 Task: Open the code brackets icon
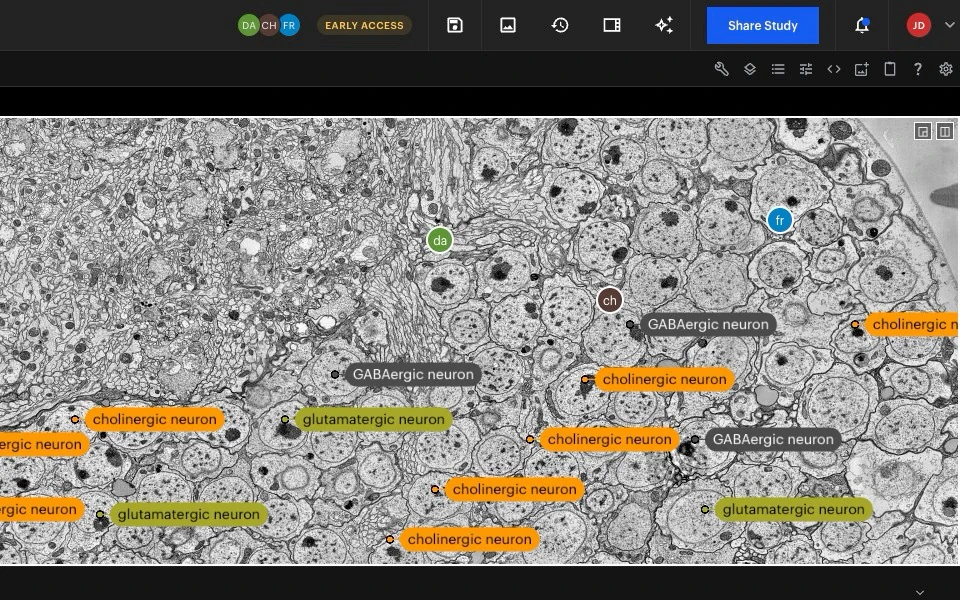834,69
